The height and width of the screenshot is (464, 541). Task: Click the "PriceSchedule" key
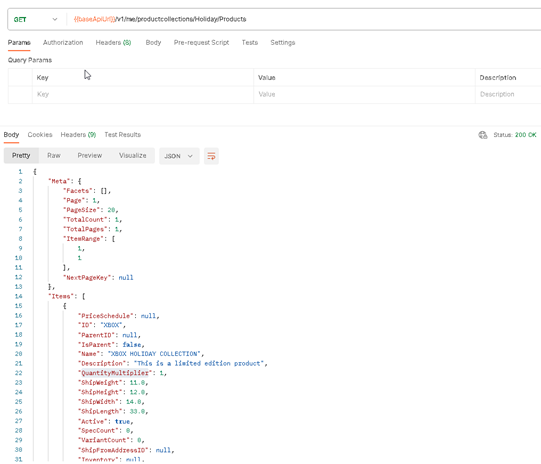(106, 316)
